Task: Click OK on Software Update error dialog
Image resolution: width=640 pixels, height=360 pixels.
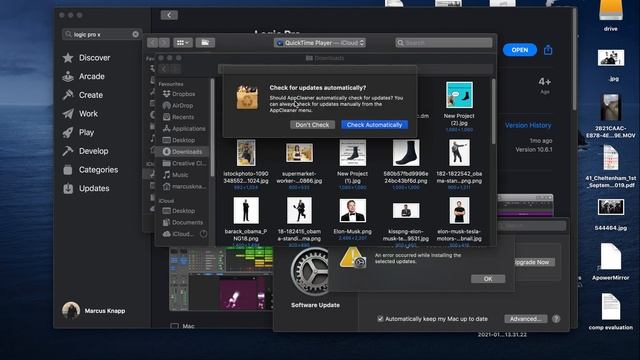Action: (x=488, y=279)
